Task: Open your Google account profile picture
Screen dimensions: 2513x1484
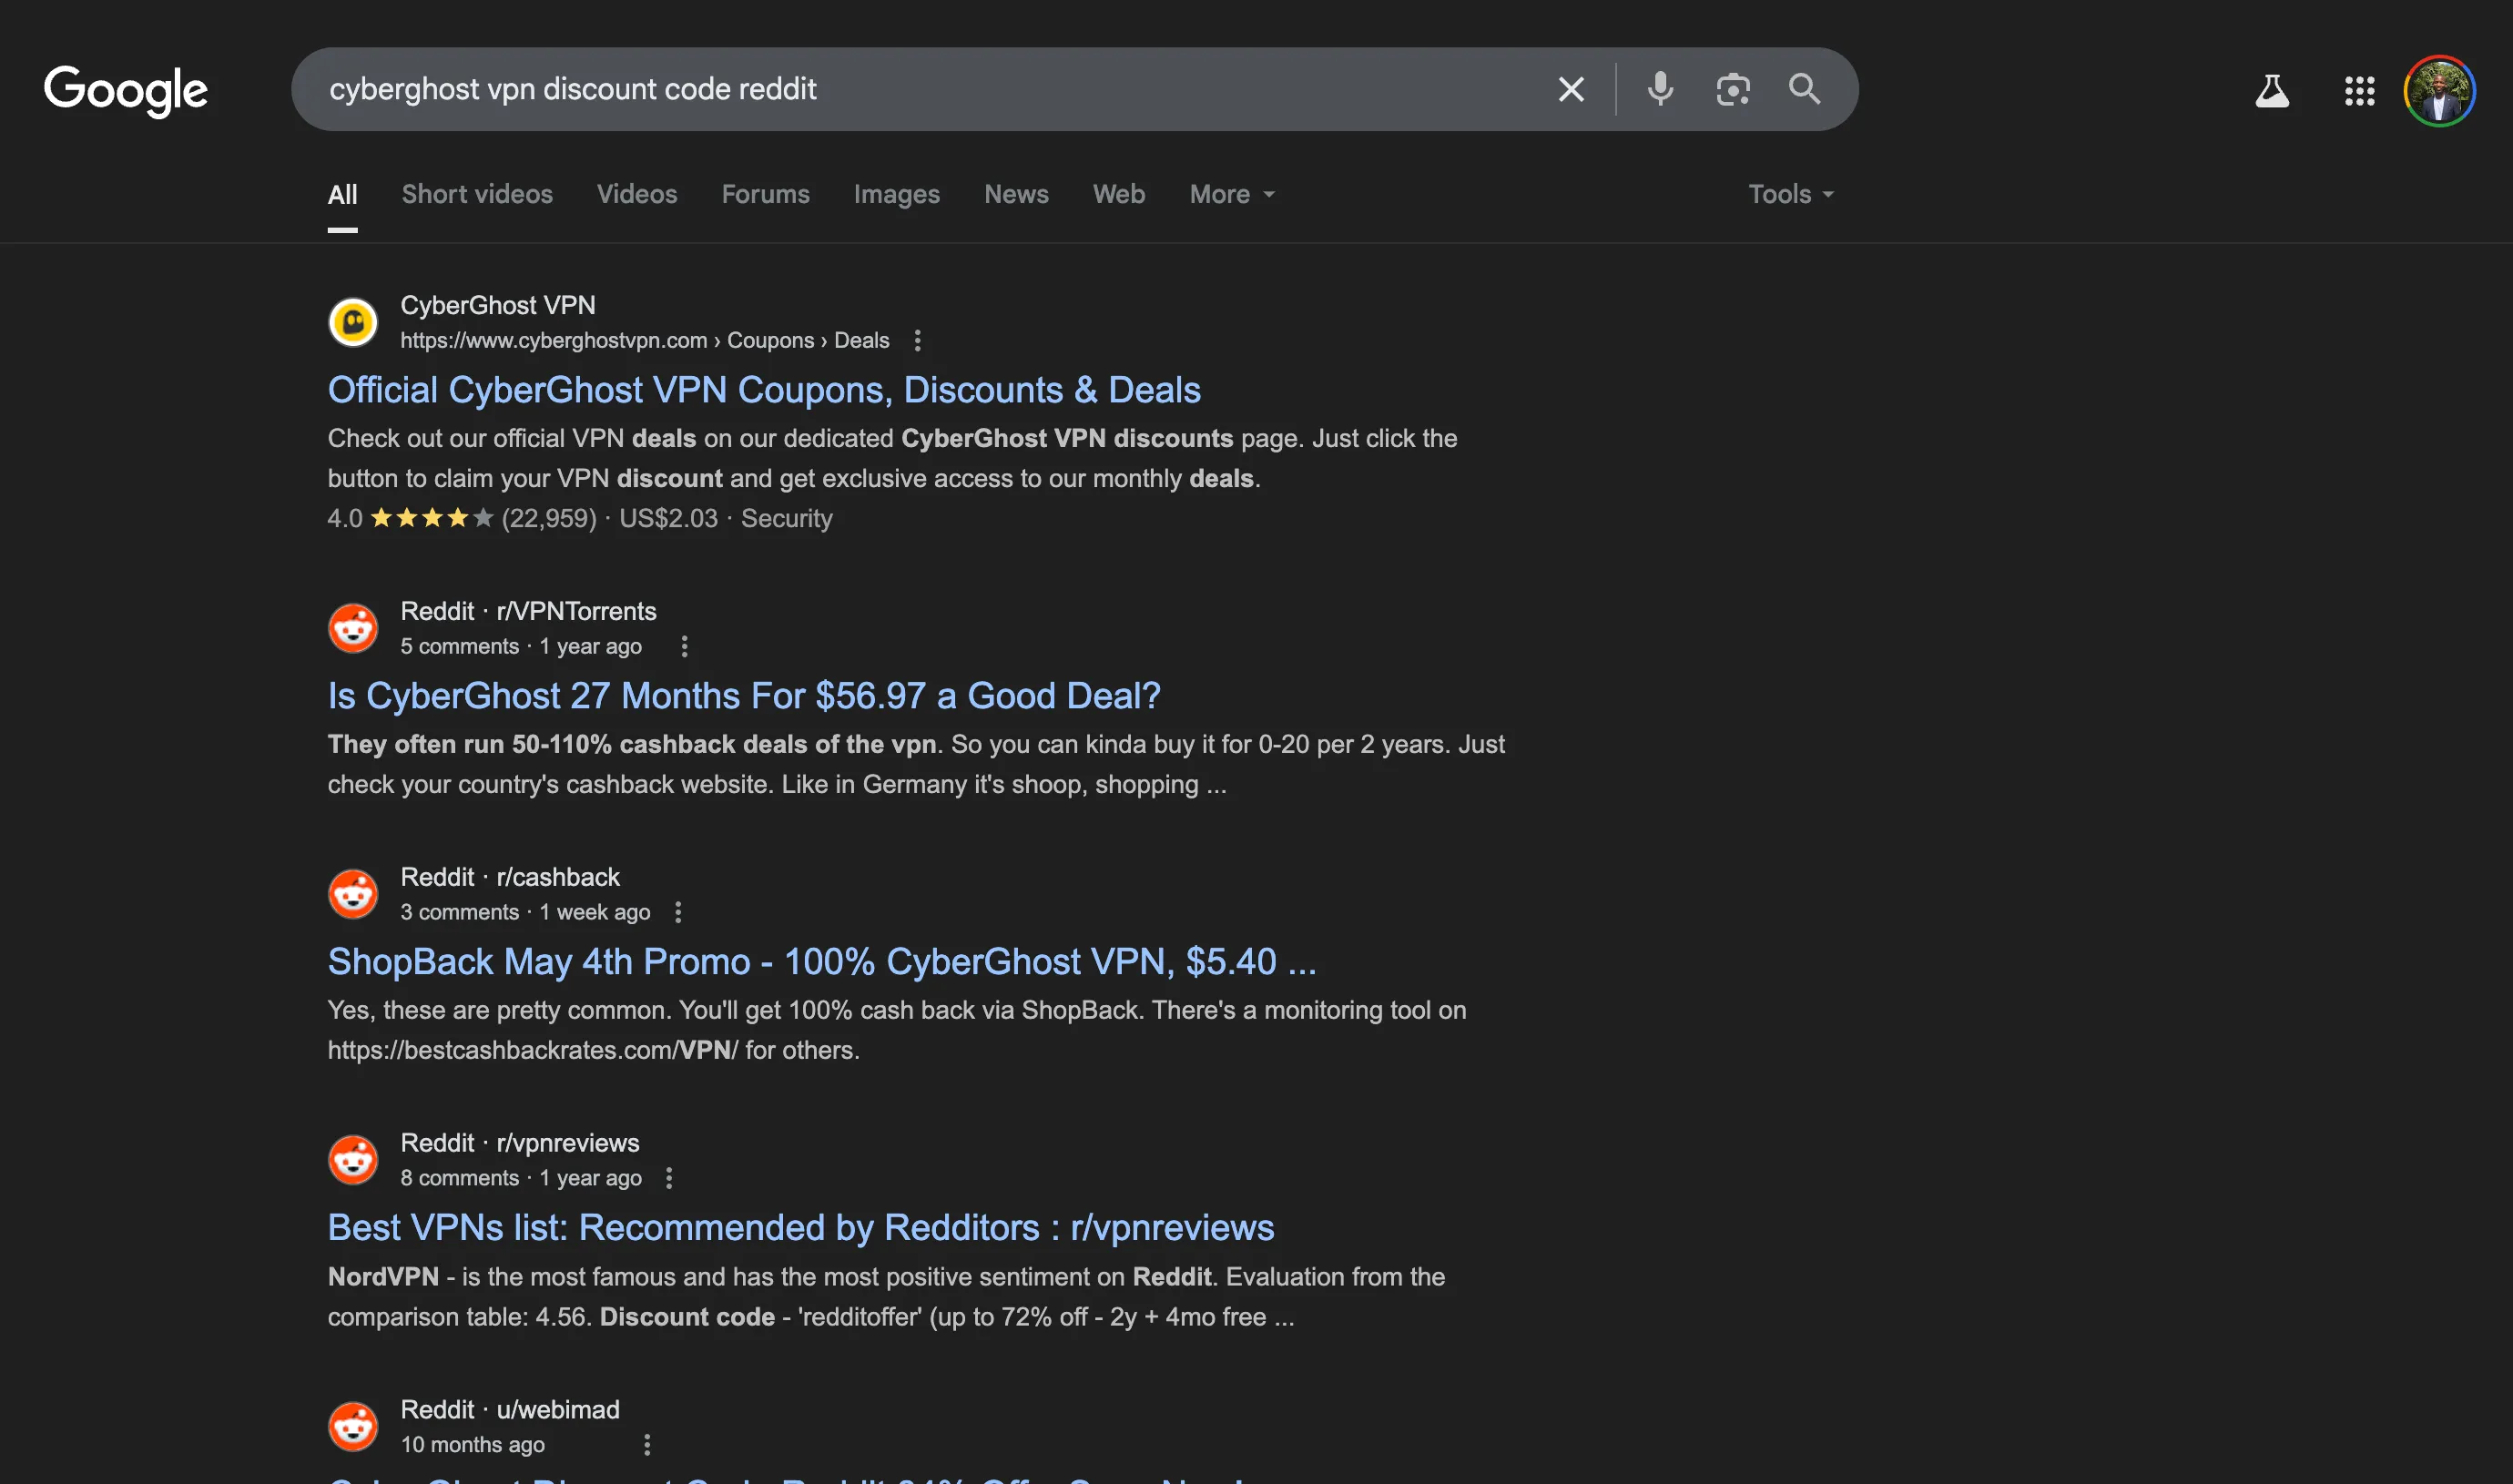Action: click(2439, 90)
